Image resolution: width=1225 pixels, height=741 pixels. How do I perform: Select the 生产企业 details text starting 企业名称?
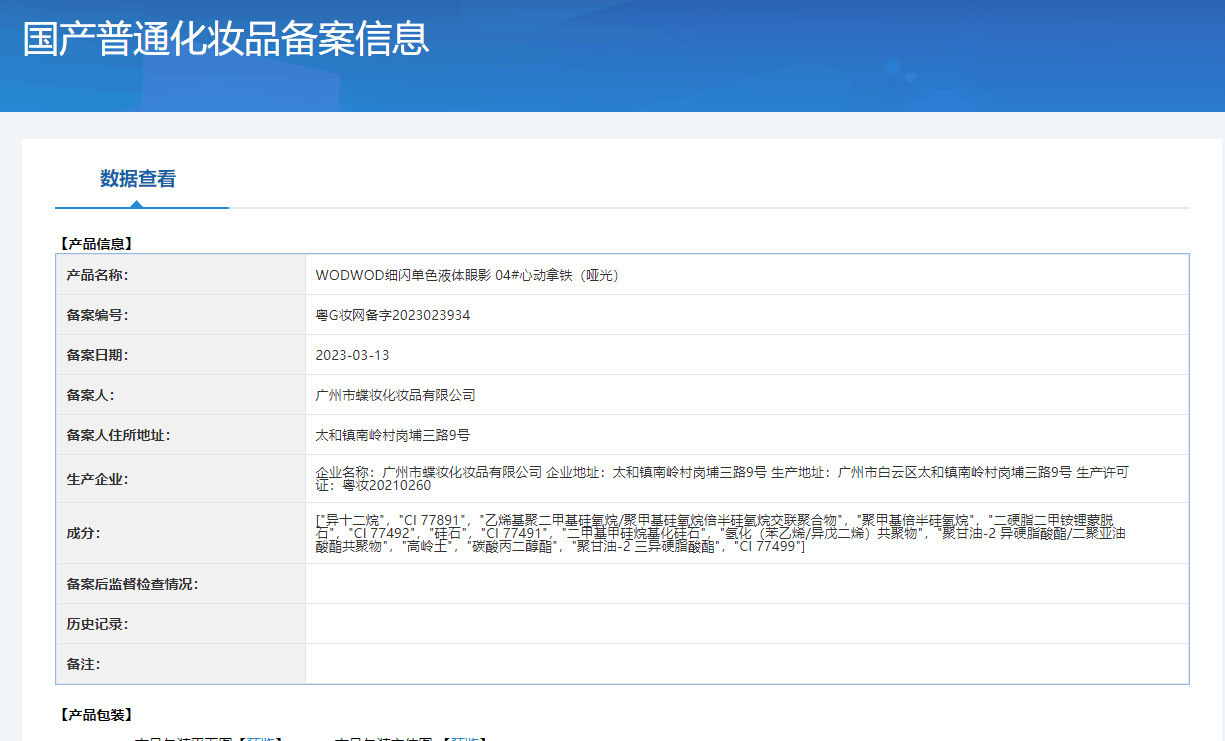click(722, 479)
